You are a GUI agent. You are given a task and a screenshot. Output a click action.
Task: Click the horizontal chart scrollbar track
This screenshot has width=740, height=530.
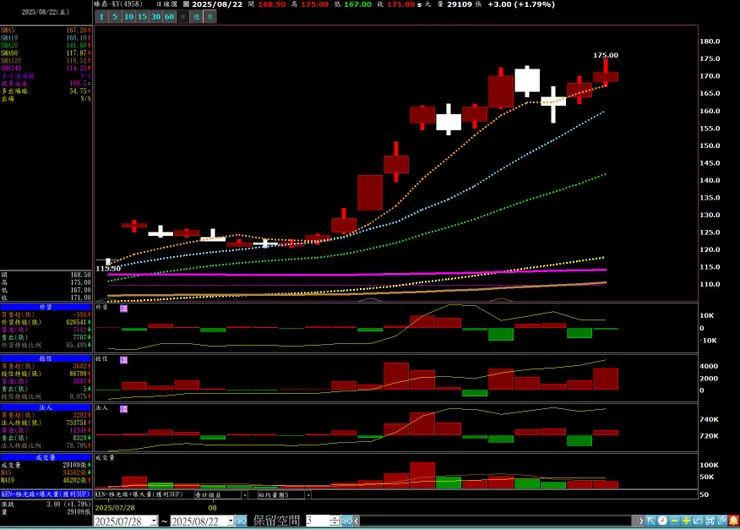(496, 521)
